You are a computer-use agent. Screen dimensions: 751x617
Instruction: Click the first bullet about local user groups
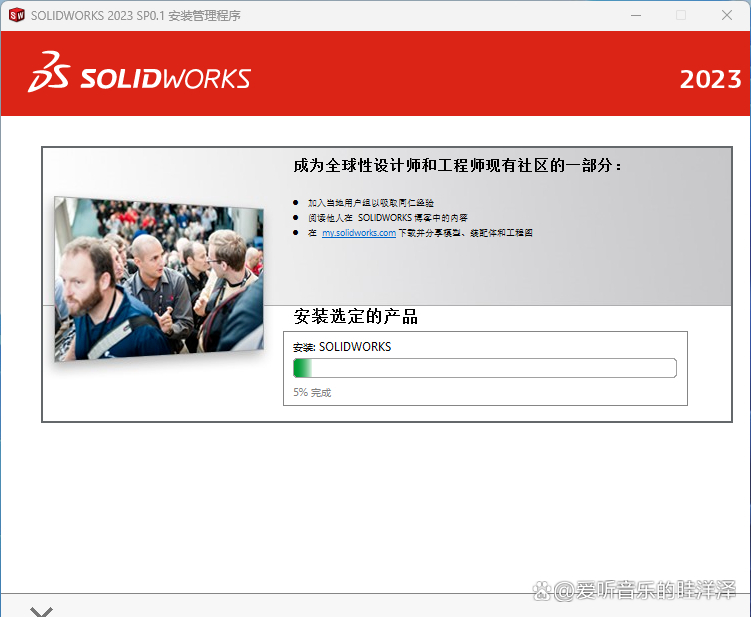point(370,203)
